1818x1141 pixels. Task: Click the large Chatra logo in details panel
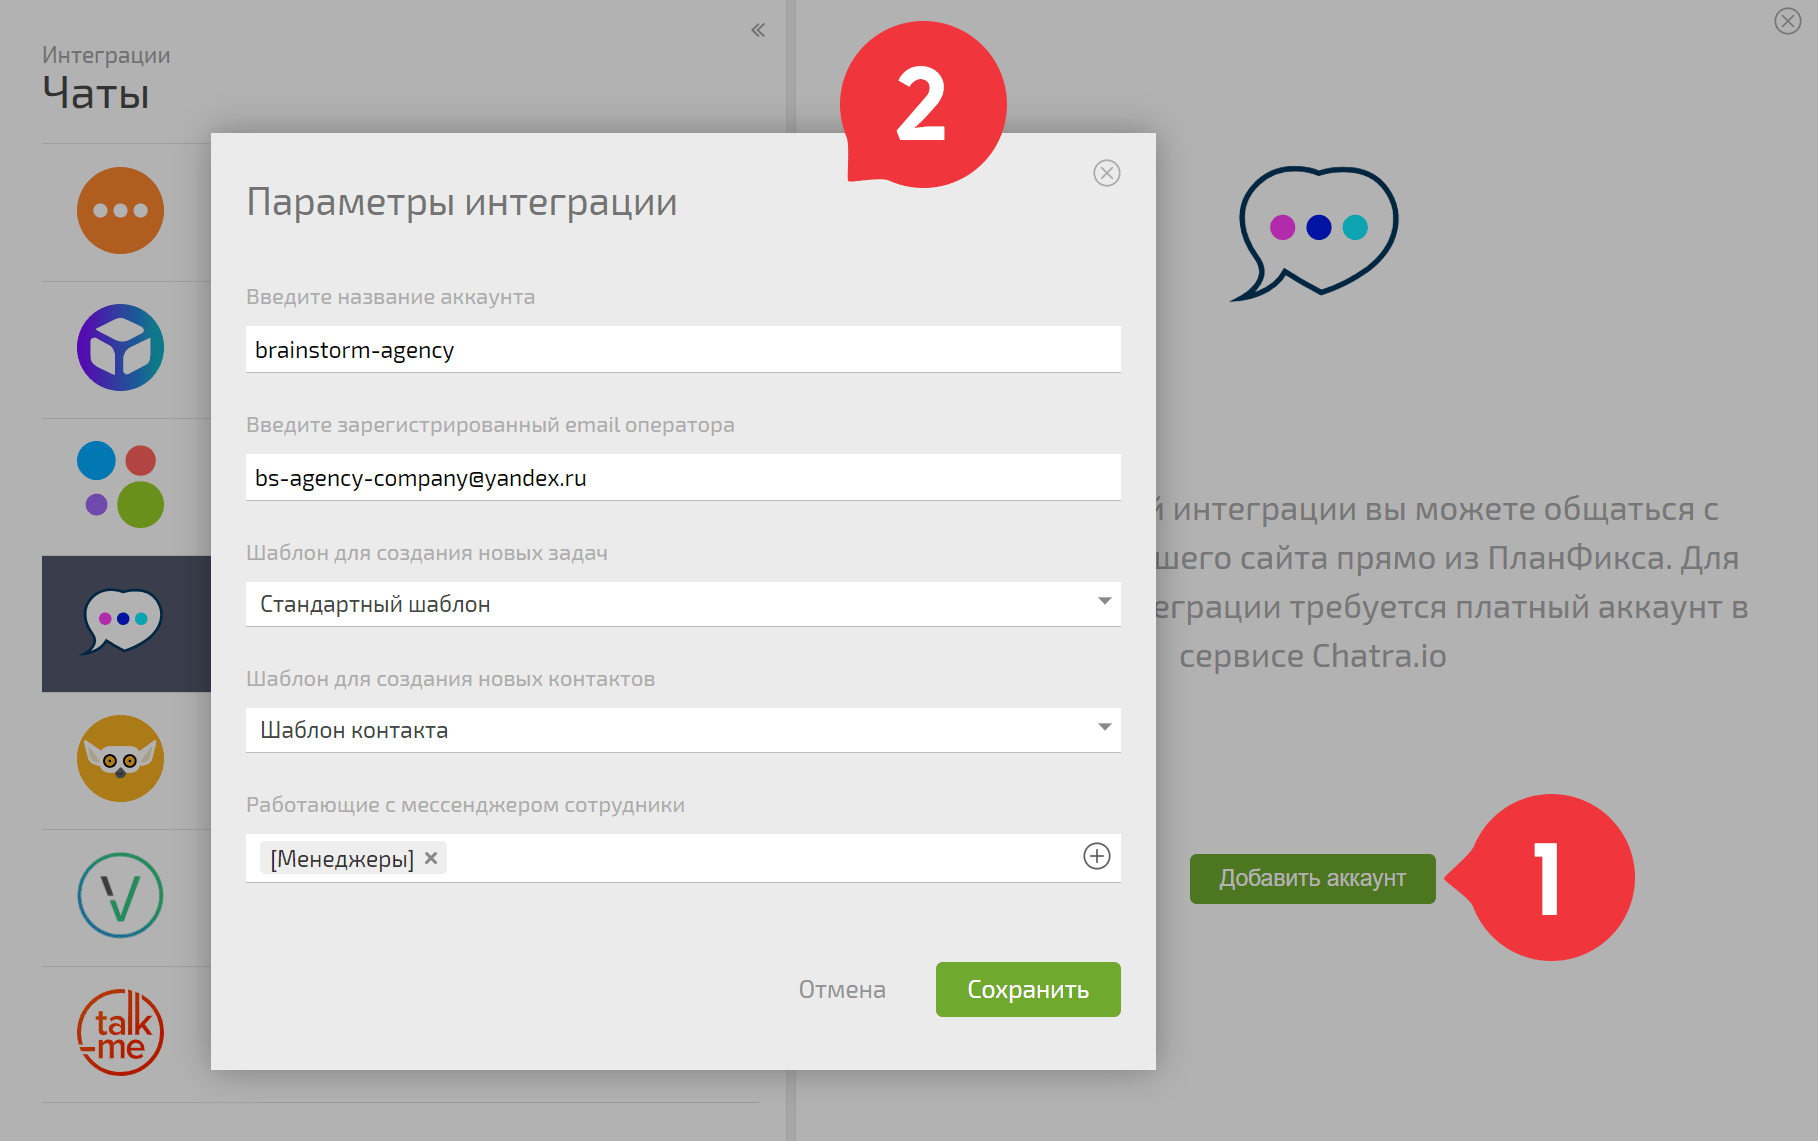(1315, 232)
